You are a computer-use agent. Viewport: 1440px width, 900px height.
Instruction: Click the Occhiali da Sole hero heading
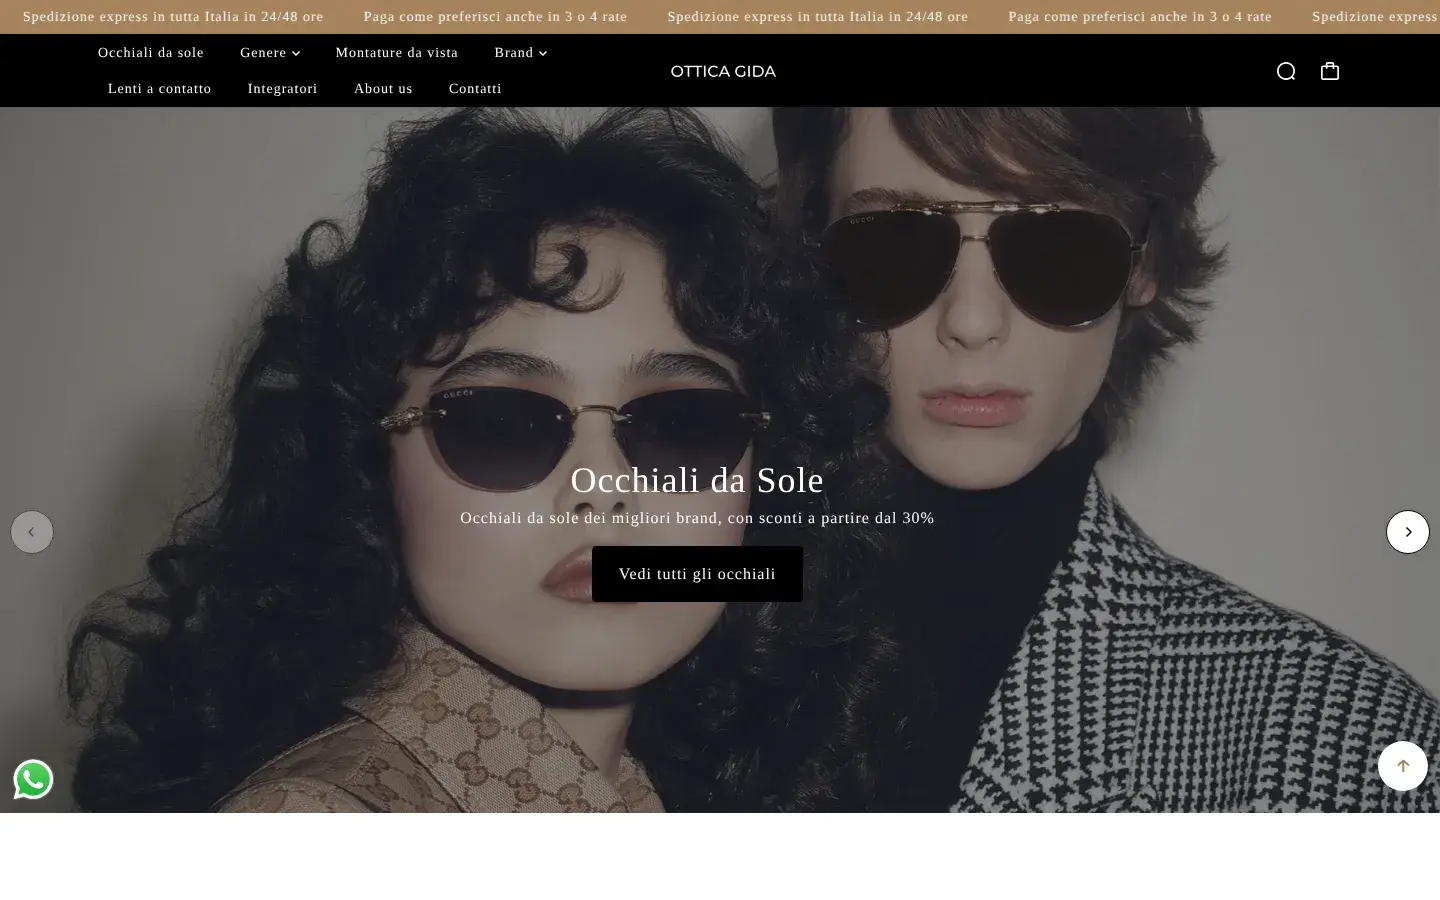coord(697,480)
